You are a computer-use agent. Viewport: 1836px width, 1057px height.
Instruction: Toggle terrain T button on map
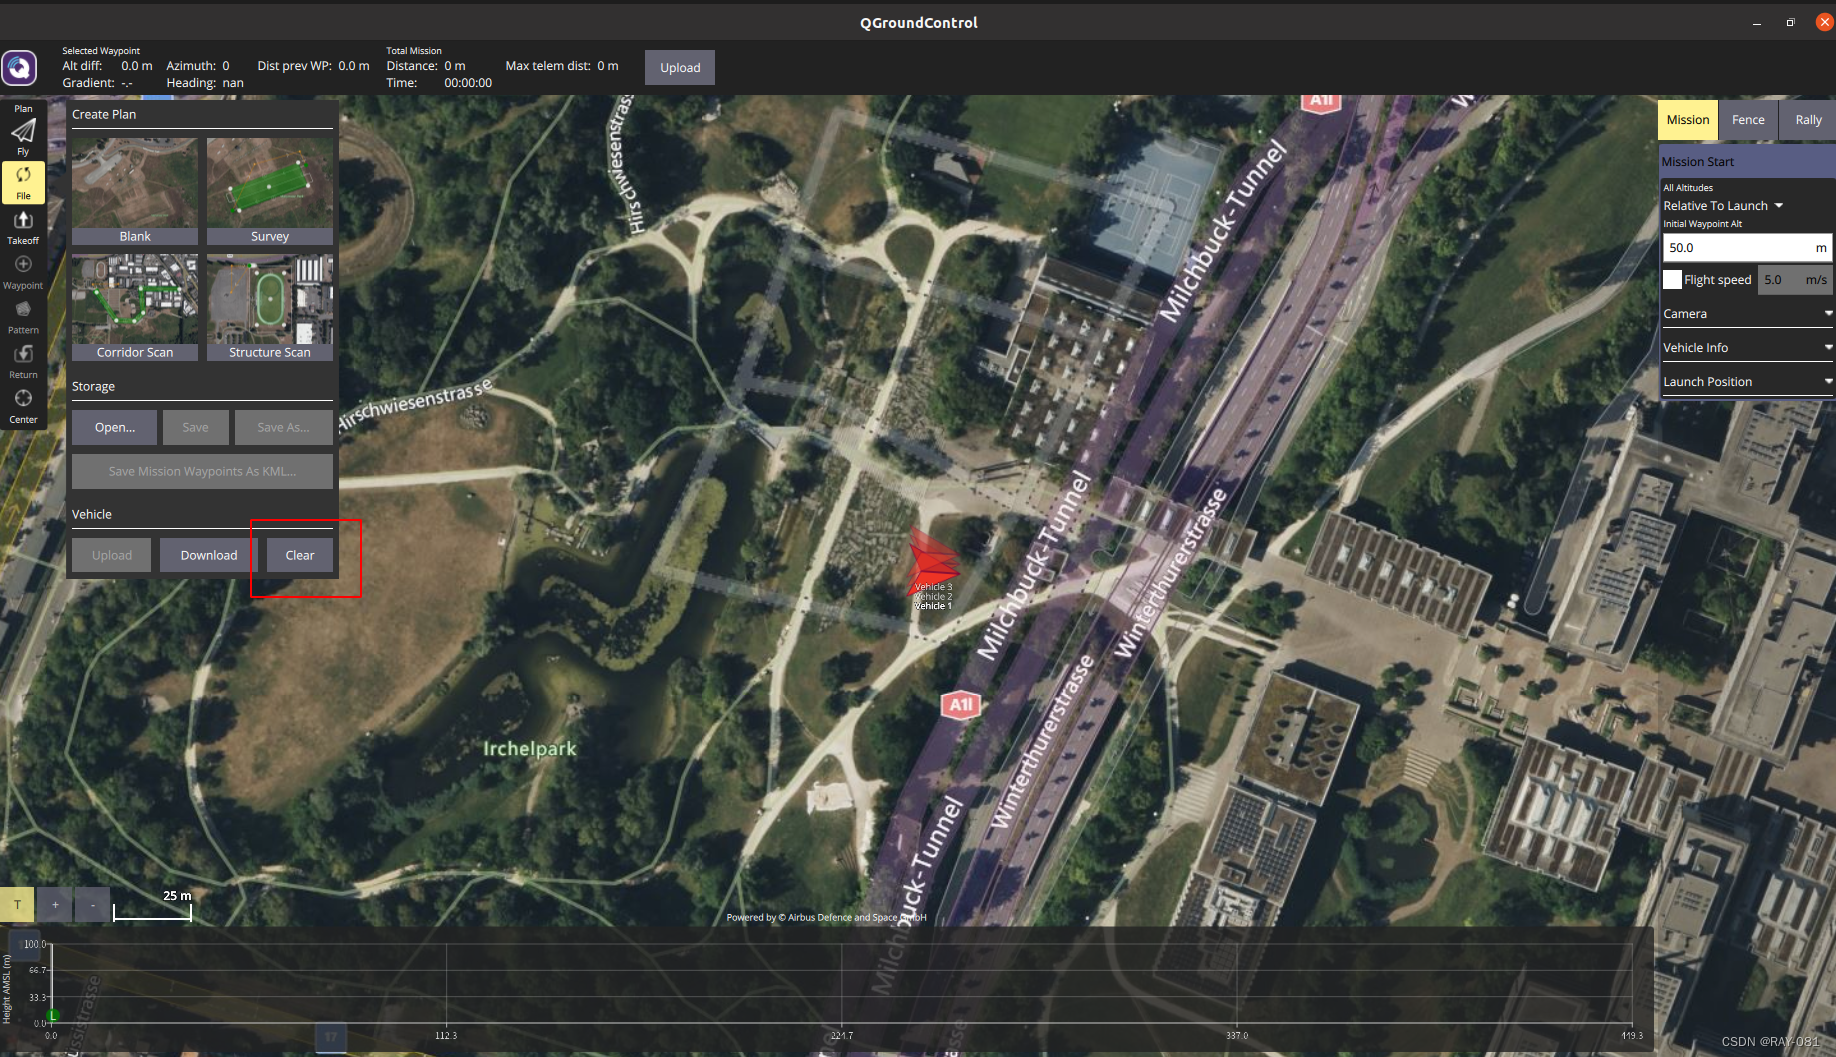point(17,905)
